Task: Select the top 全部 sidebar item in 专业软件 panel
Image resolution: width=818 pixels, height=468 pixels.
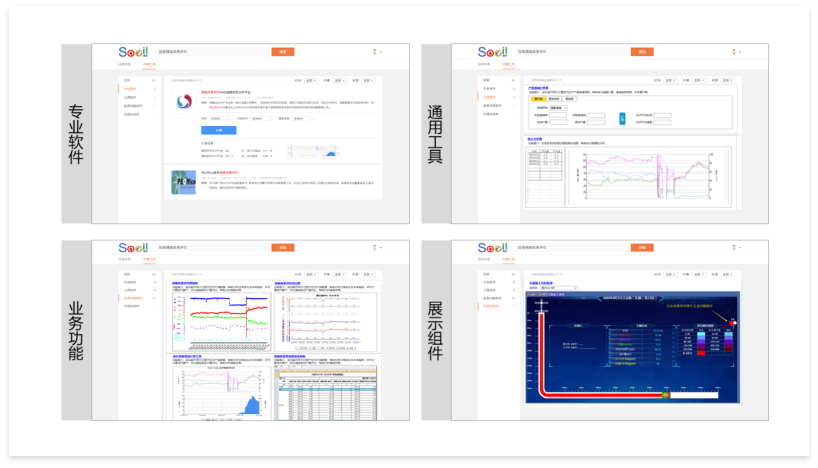Action: pyautogui.click(x=138, y=80)
